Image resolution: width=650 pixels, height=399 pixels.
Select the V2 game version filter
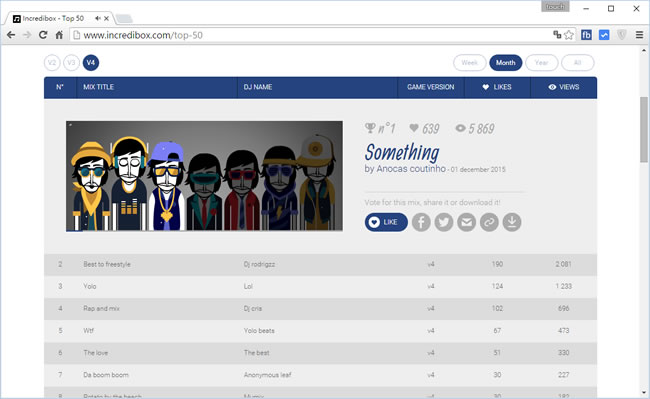52,63
